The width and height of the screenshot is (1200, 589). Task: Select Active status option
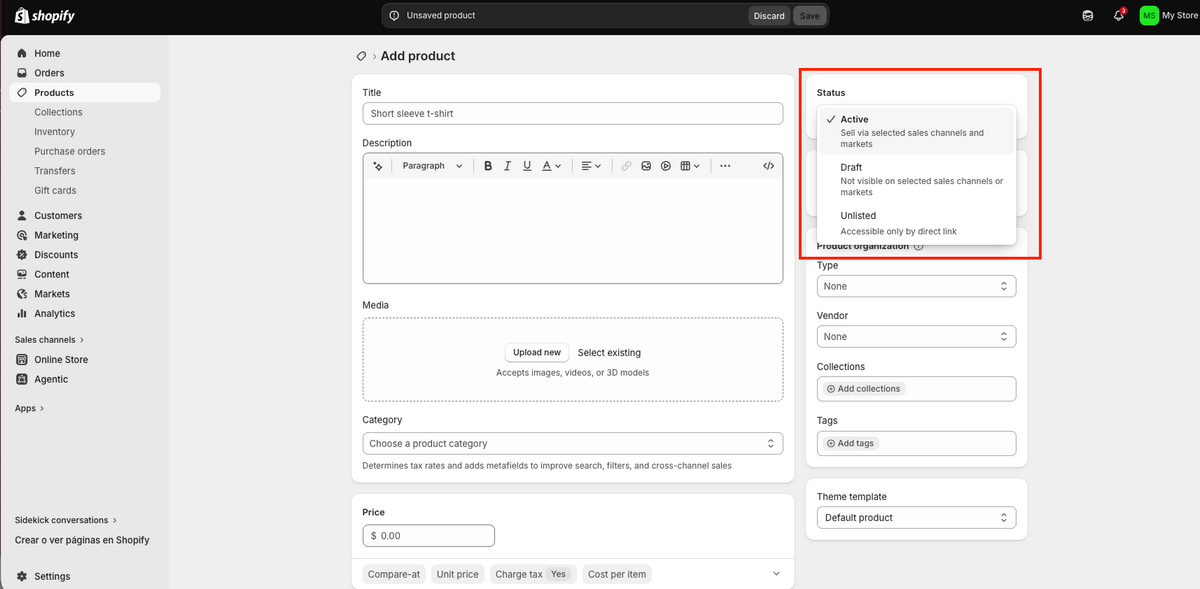tap(917, 131)
